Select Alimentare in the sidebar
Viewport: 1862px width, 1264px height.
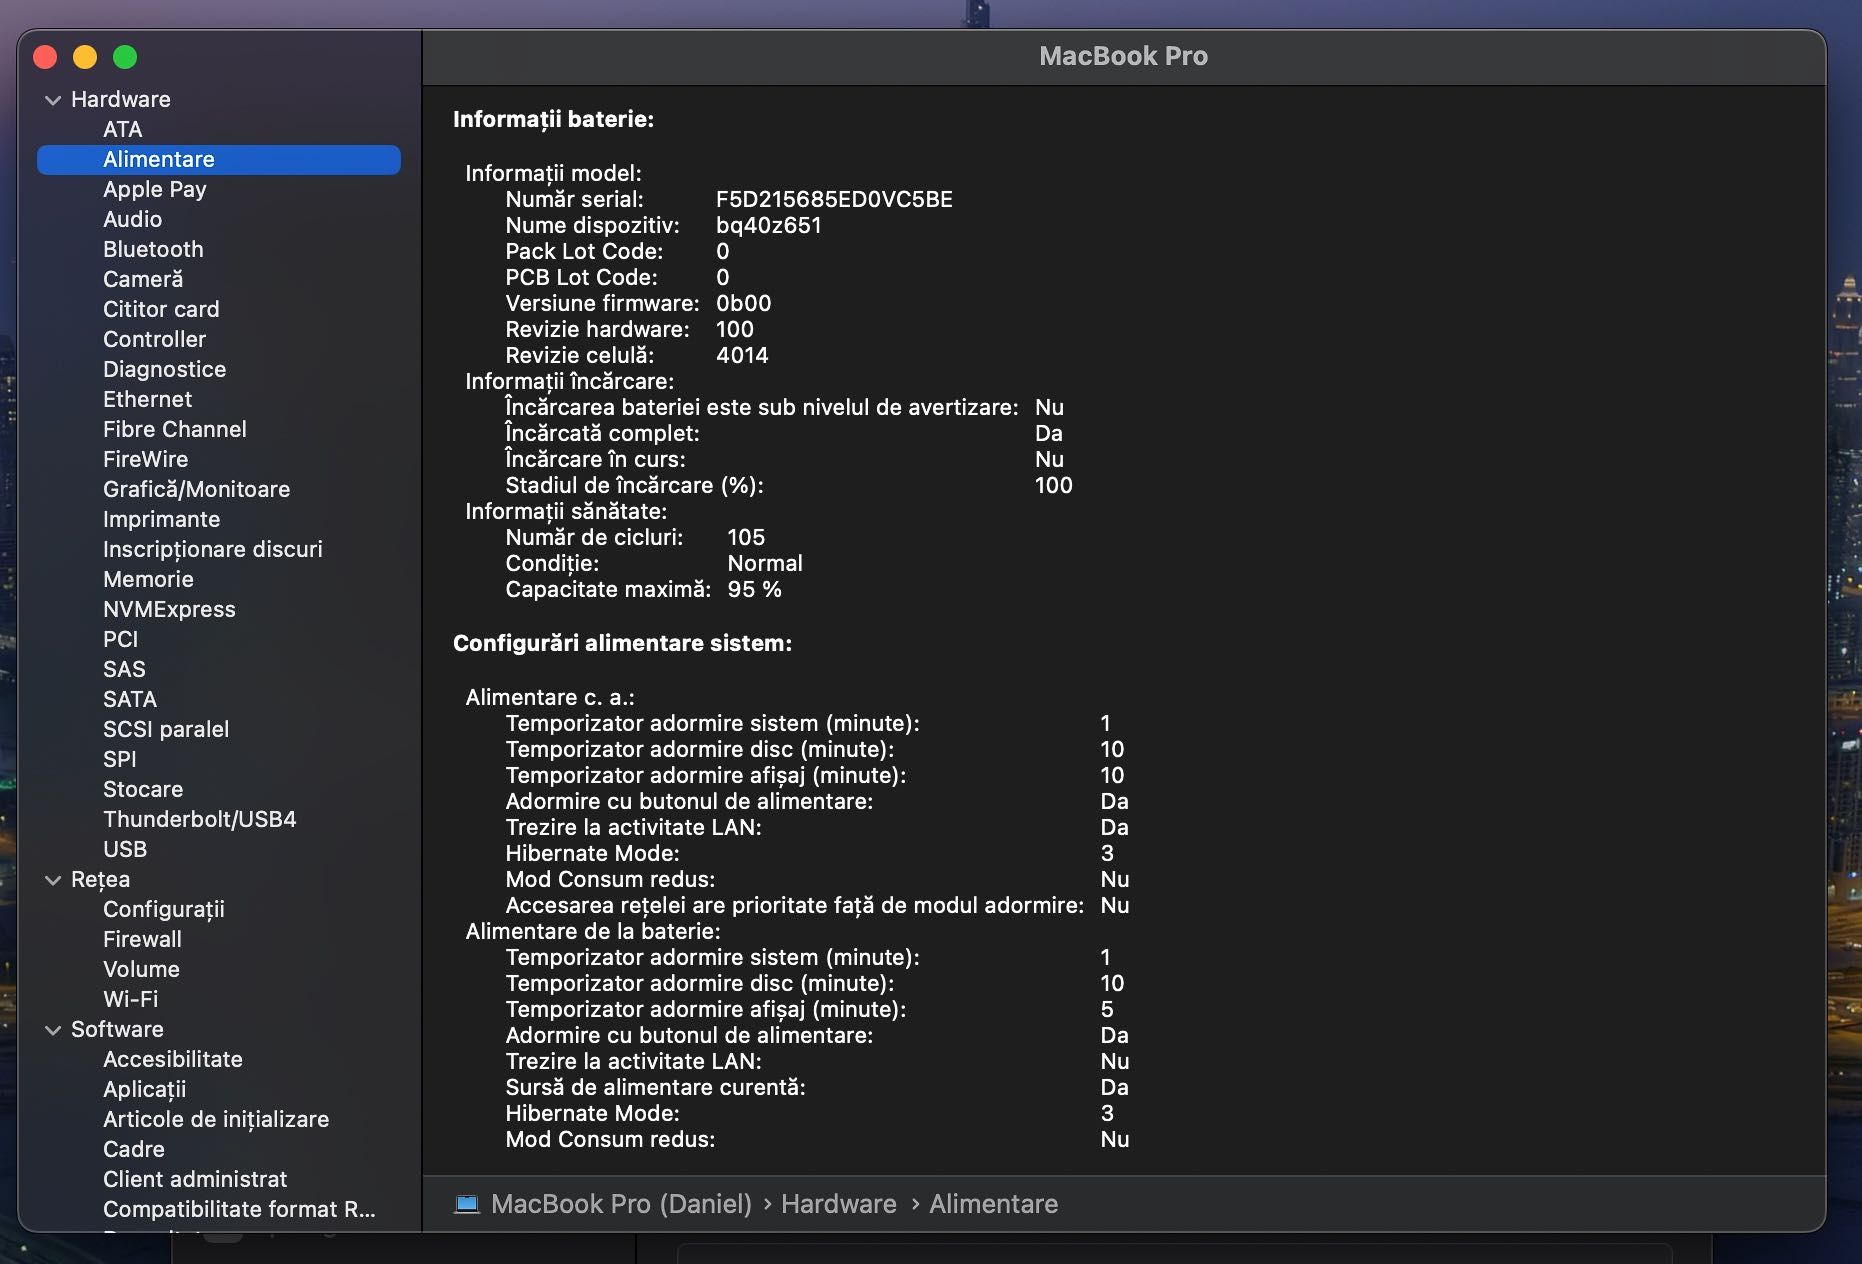point(219,160)
